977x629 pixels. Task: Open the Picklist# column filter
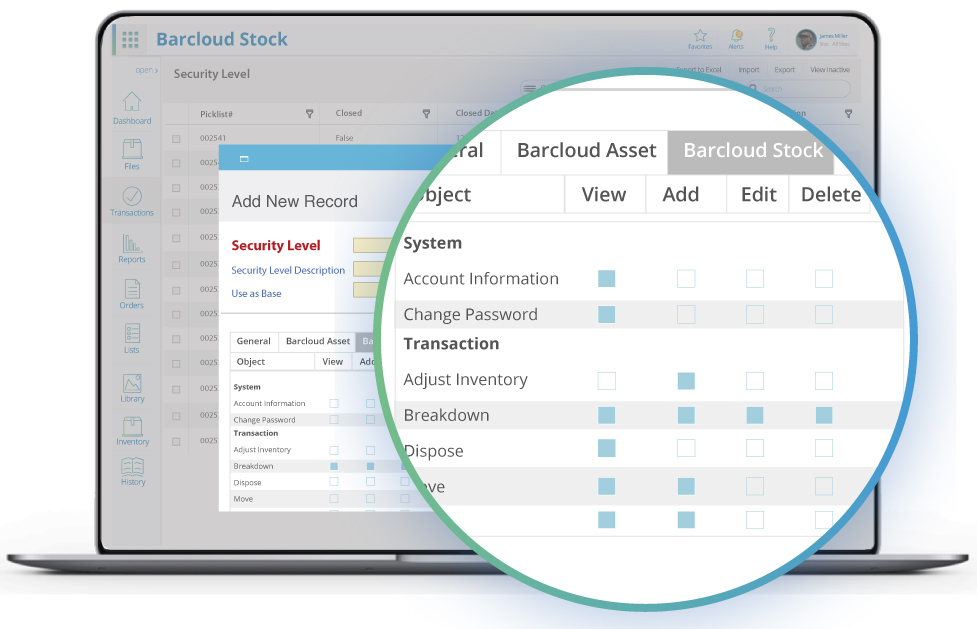coord(310,114)
